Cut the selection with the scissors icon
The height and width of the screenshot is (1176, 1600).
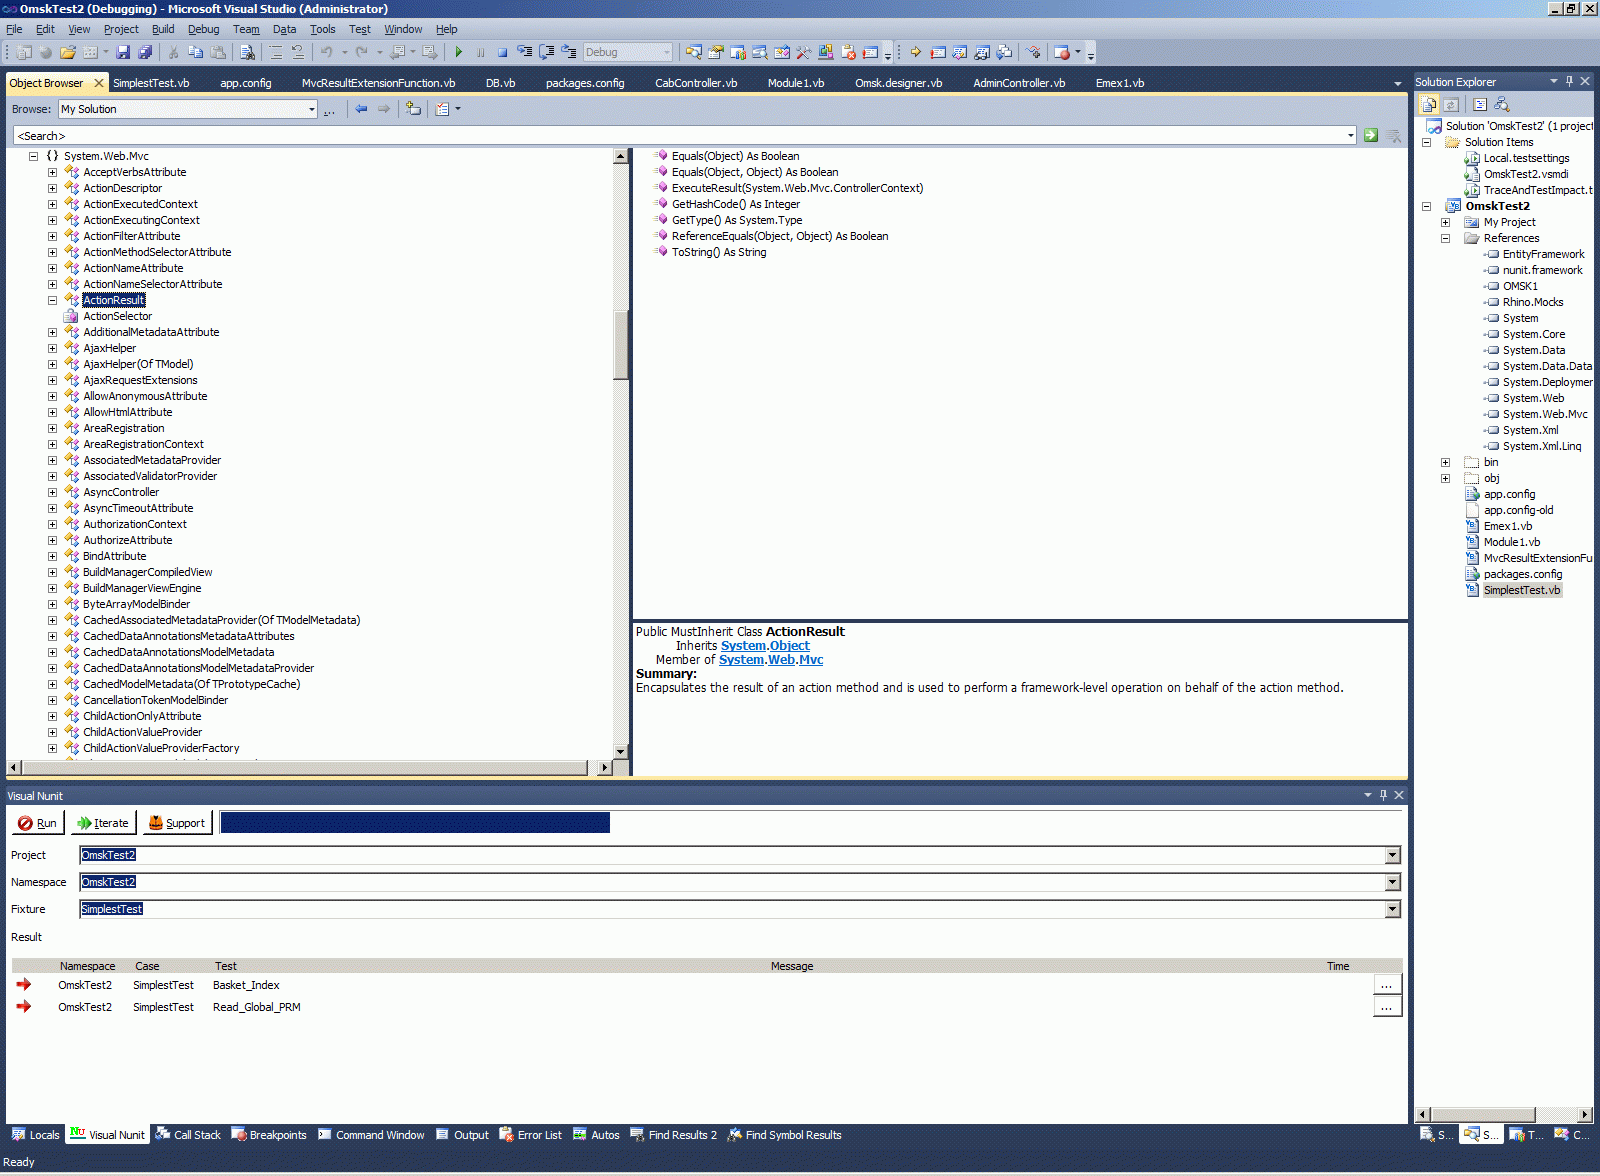click(173, 52)
